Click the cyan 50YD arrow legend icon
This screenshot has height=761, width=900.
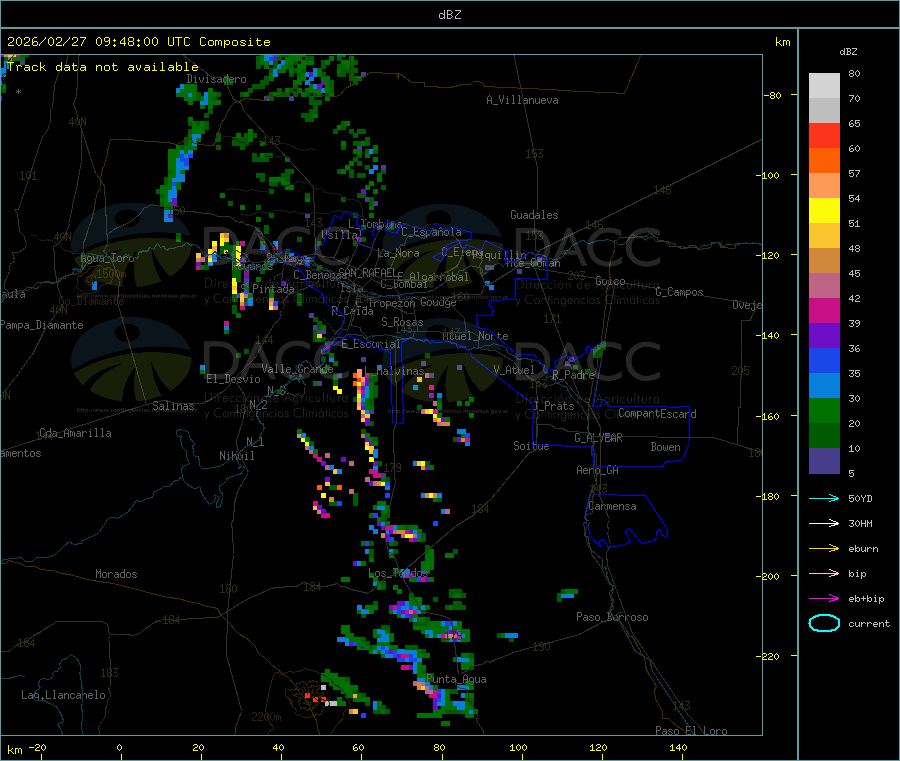coord(824,498)
